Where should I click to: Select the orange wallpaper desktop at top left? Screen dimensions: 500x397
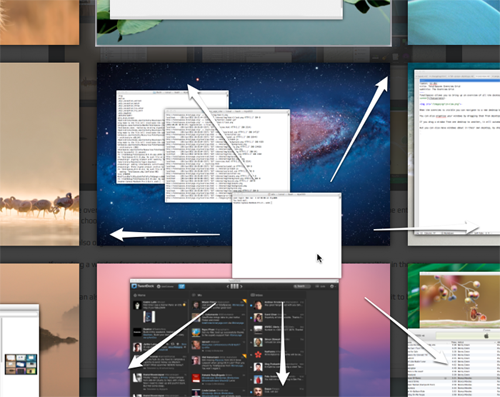click(x=39, y=22)
